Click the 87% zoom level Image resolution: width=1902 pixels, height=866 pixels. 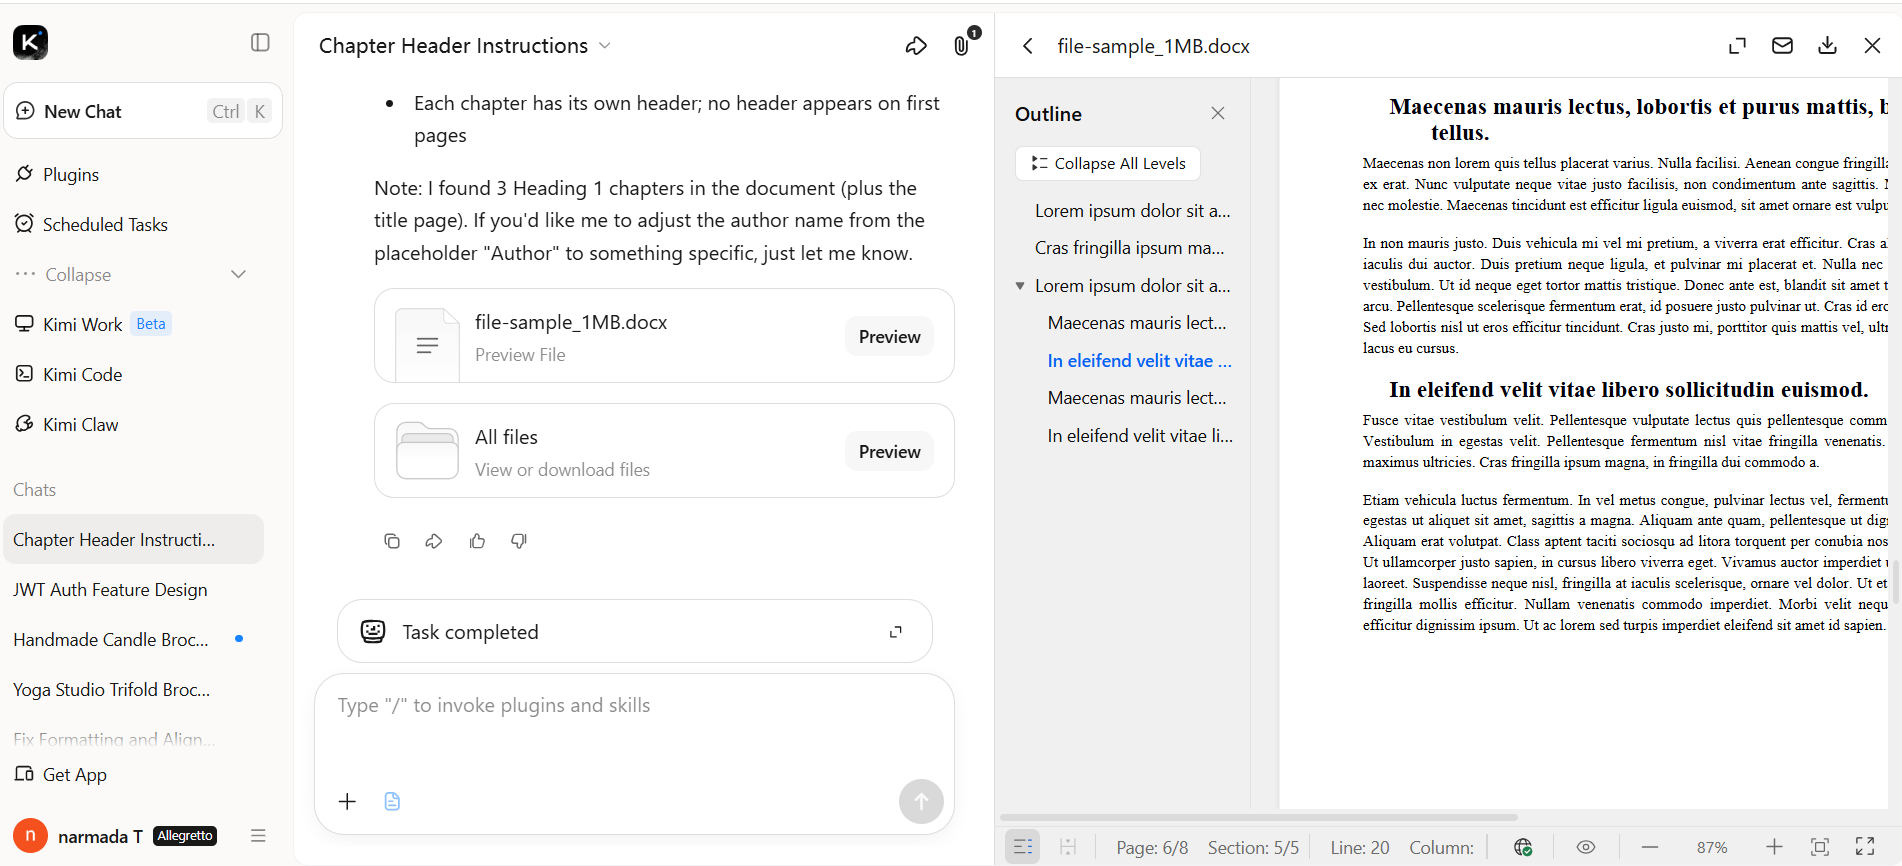(x=1712, y=847)
